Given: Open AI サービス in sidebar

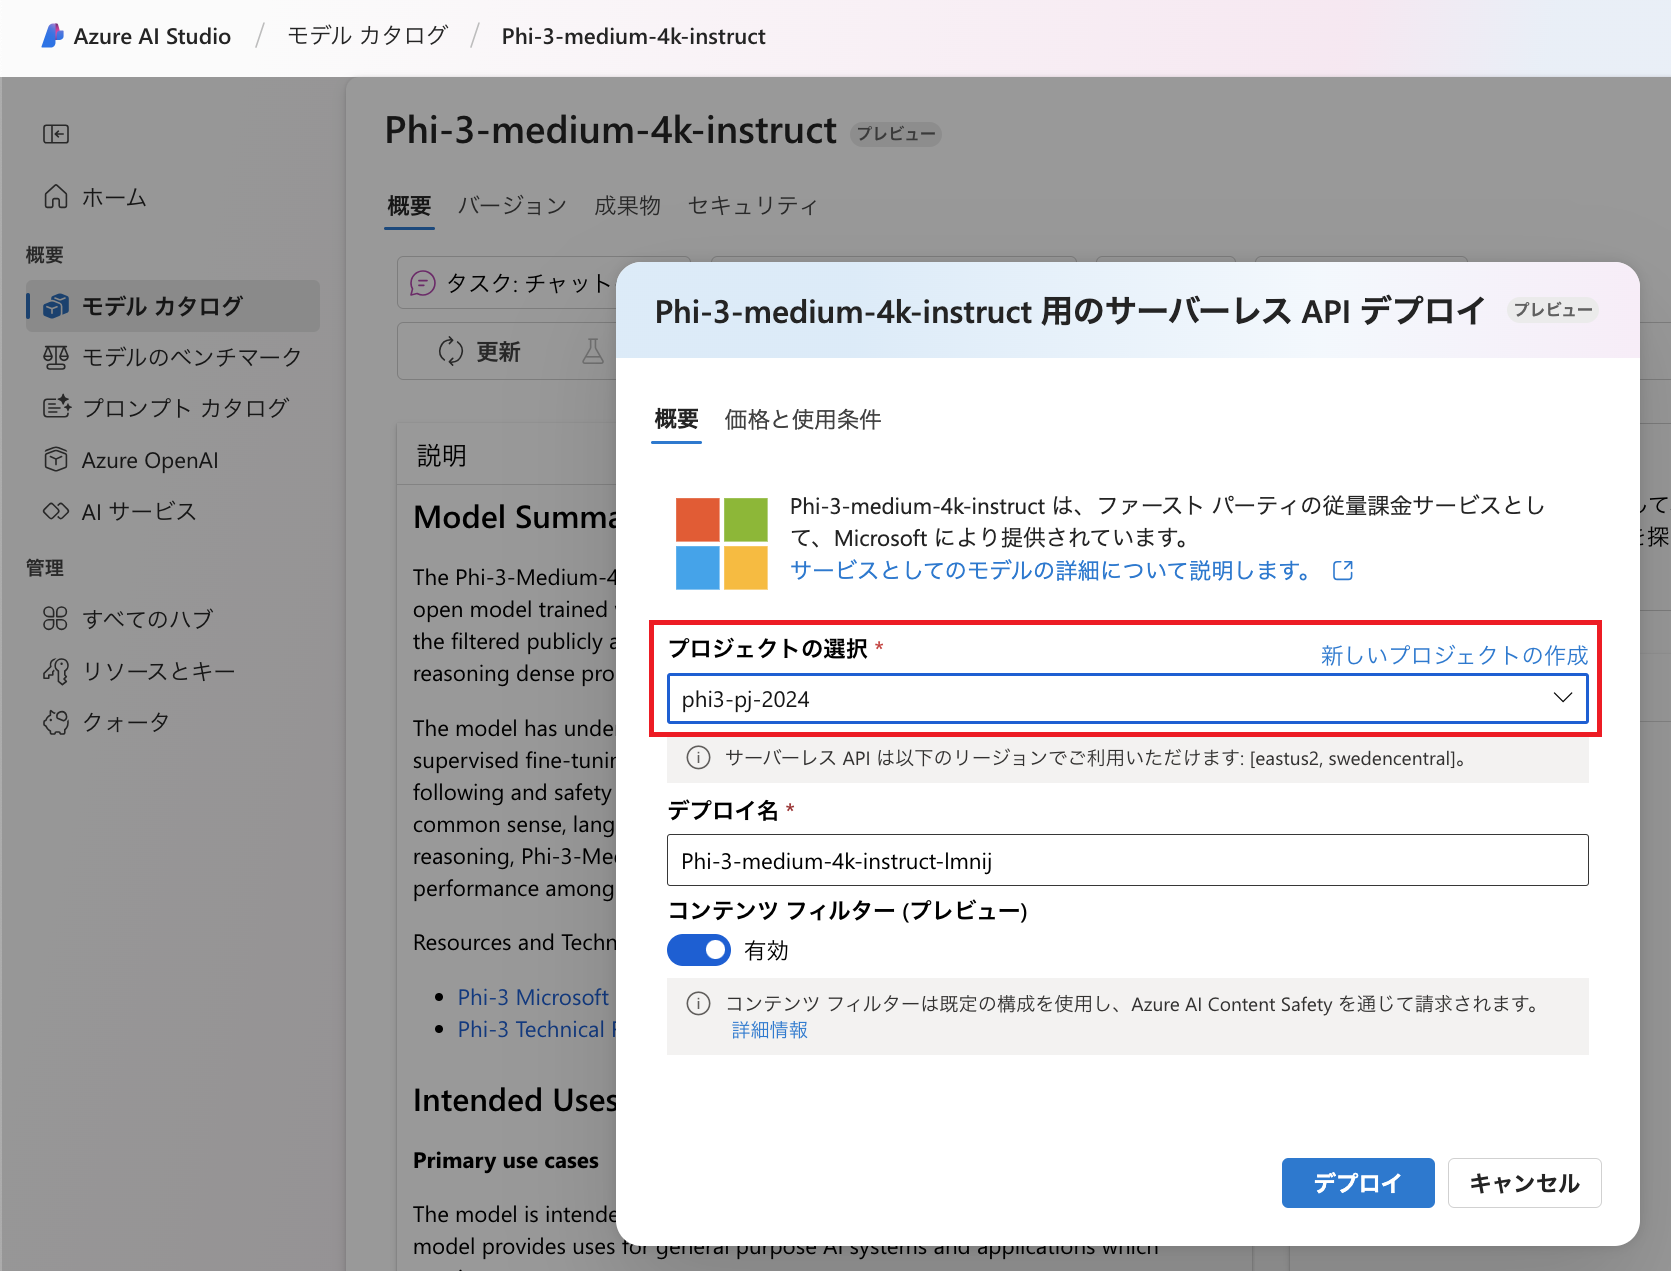Looking at the screenshot, I should pyautogui.click(x=172, y=511).
